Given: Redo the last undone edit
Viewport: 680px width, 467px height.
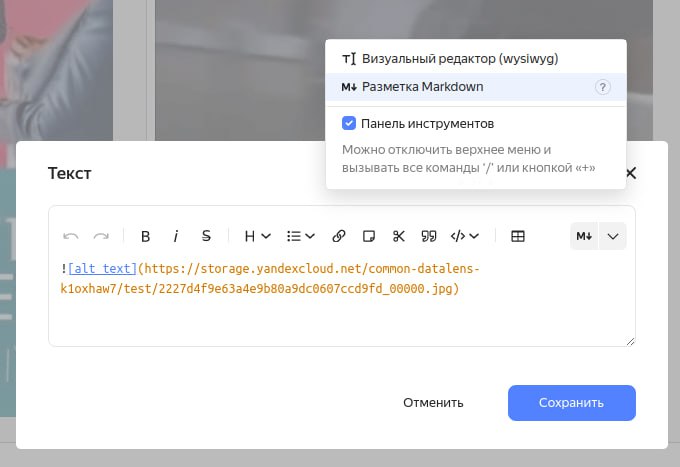Looking at the screenshot, I should 101,236.
